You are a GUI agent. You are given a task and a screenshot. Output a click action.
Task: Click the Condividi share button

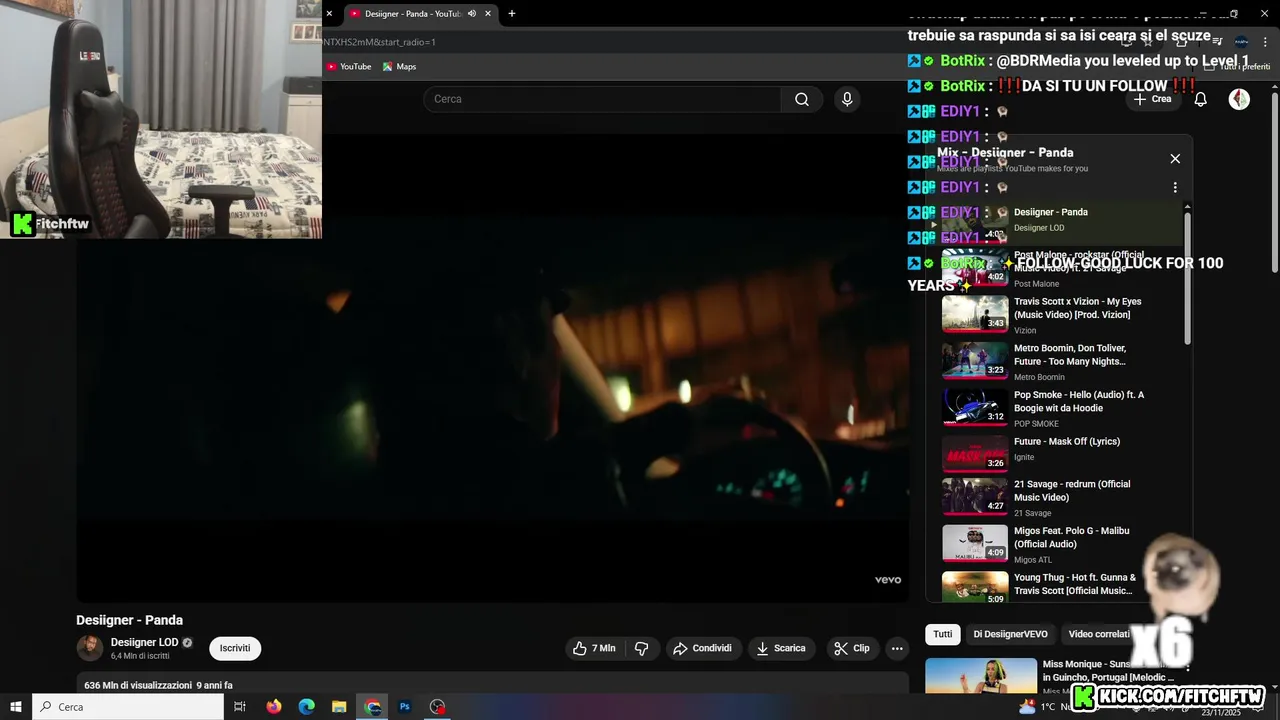(x=703, y=648)
